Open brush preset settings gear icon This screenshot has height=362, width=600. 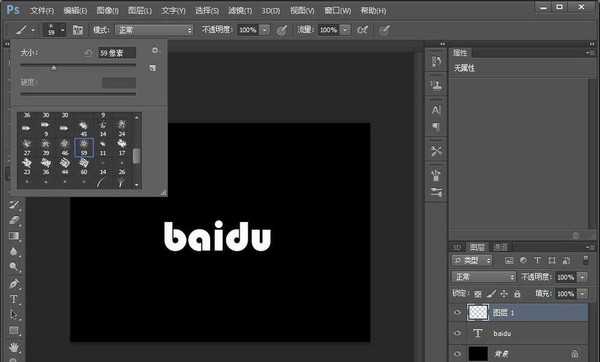point(155,51)
